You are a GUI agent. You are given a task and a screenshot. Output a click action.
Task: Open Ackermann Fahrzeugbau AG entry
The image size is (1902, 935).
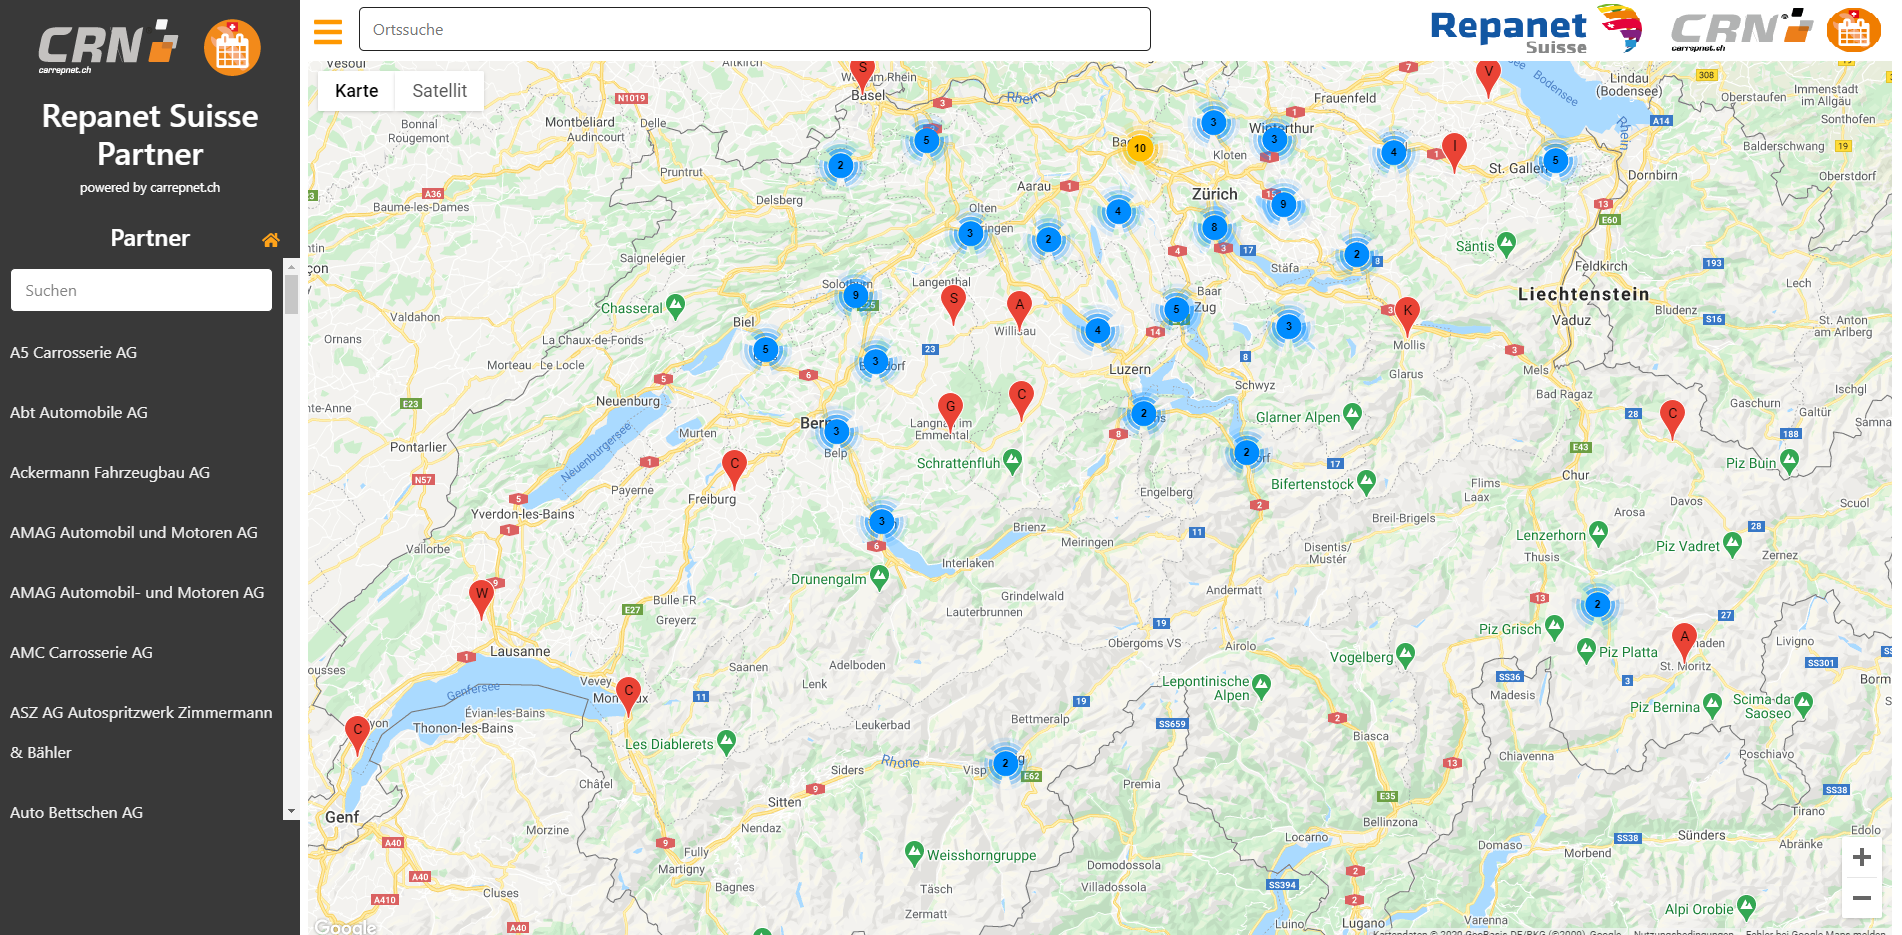[x=110, y=472]
